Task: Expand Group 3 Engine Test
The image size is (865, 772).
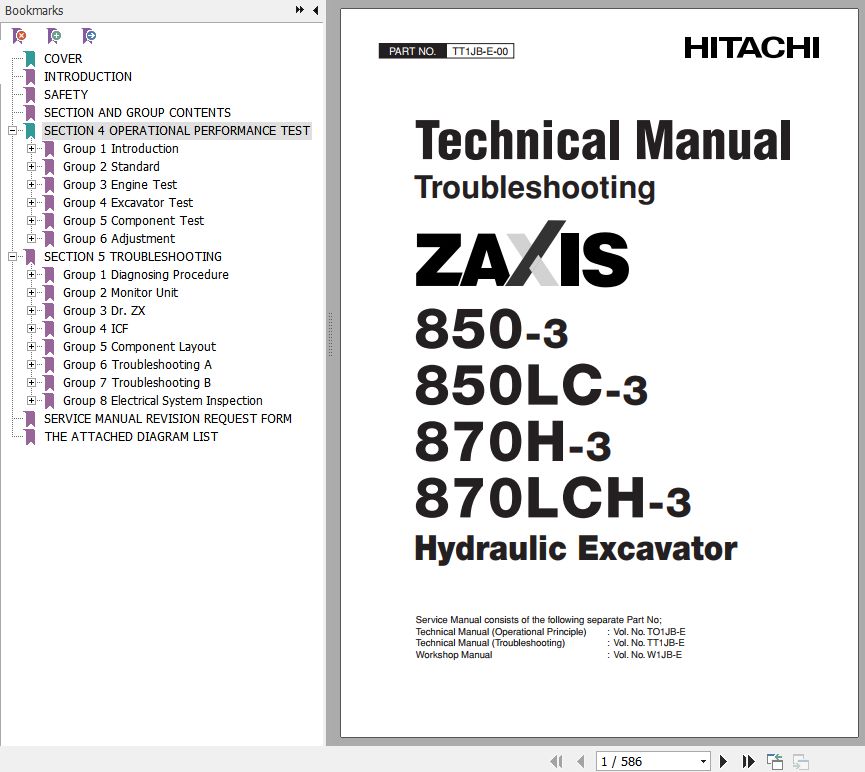Action: [31, 185]
